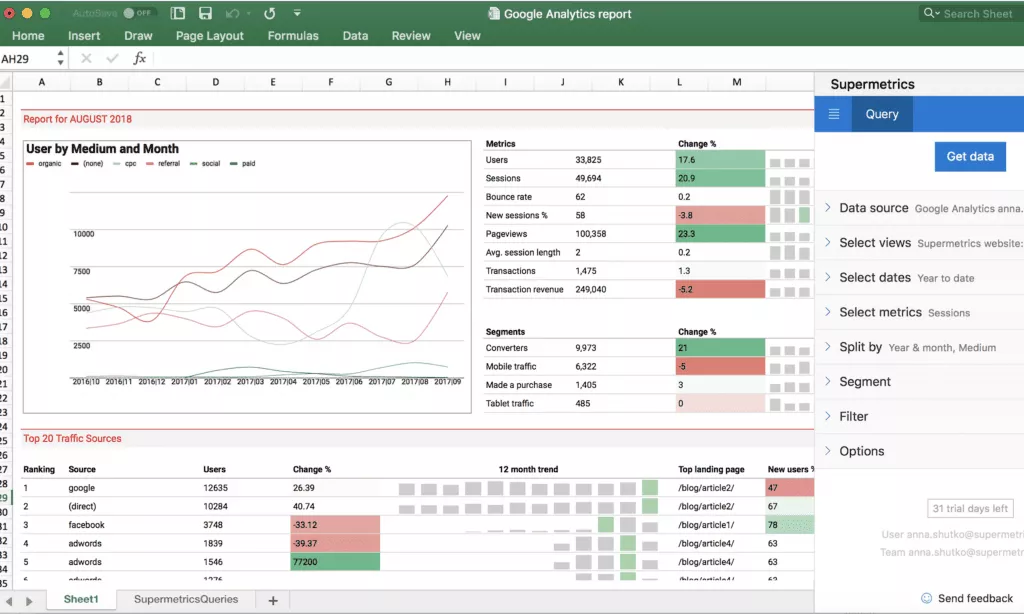Click the fx insert function icon
1024x614 pixels.
[x=140, y=59]
